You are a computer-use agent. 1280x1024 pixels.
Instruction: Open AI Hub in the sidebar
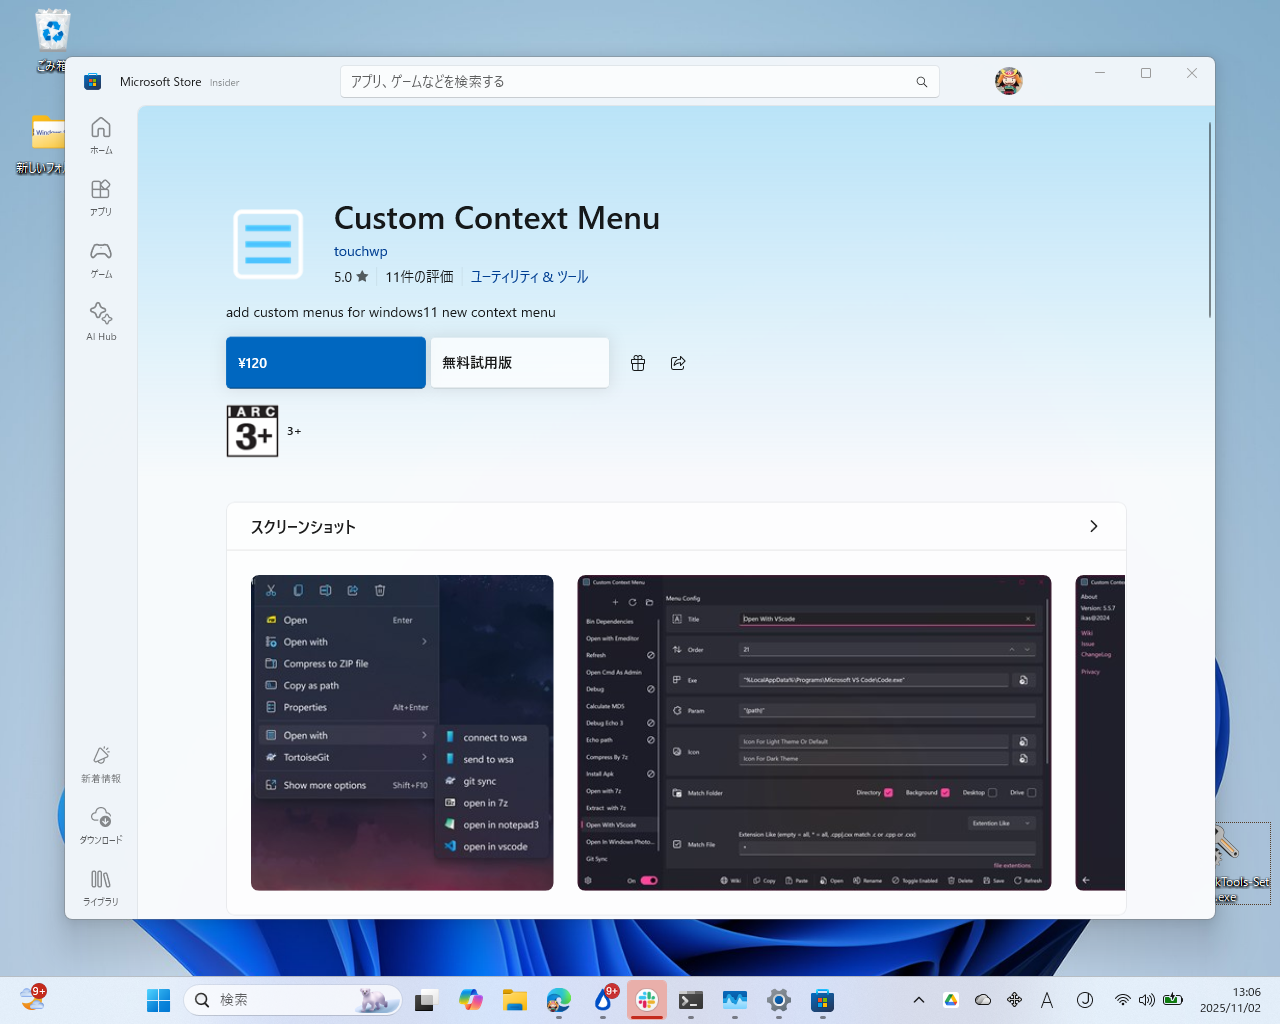coord(101,321)
